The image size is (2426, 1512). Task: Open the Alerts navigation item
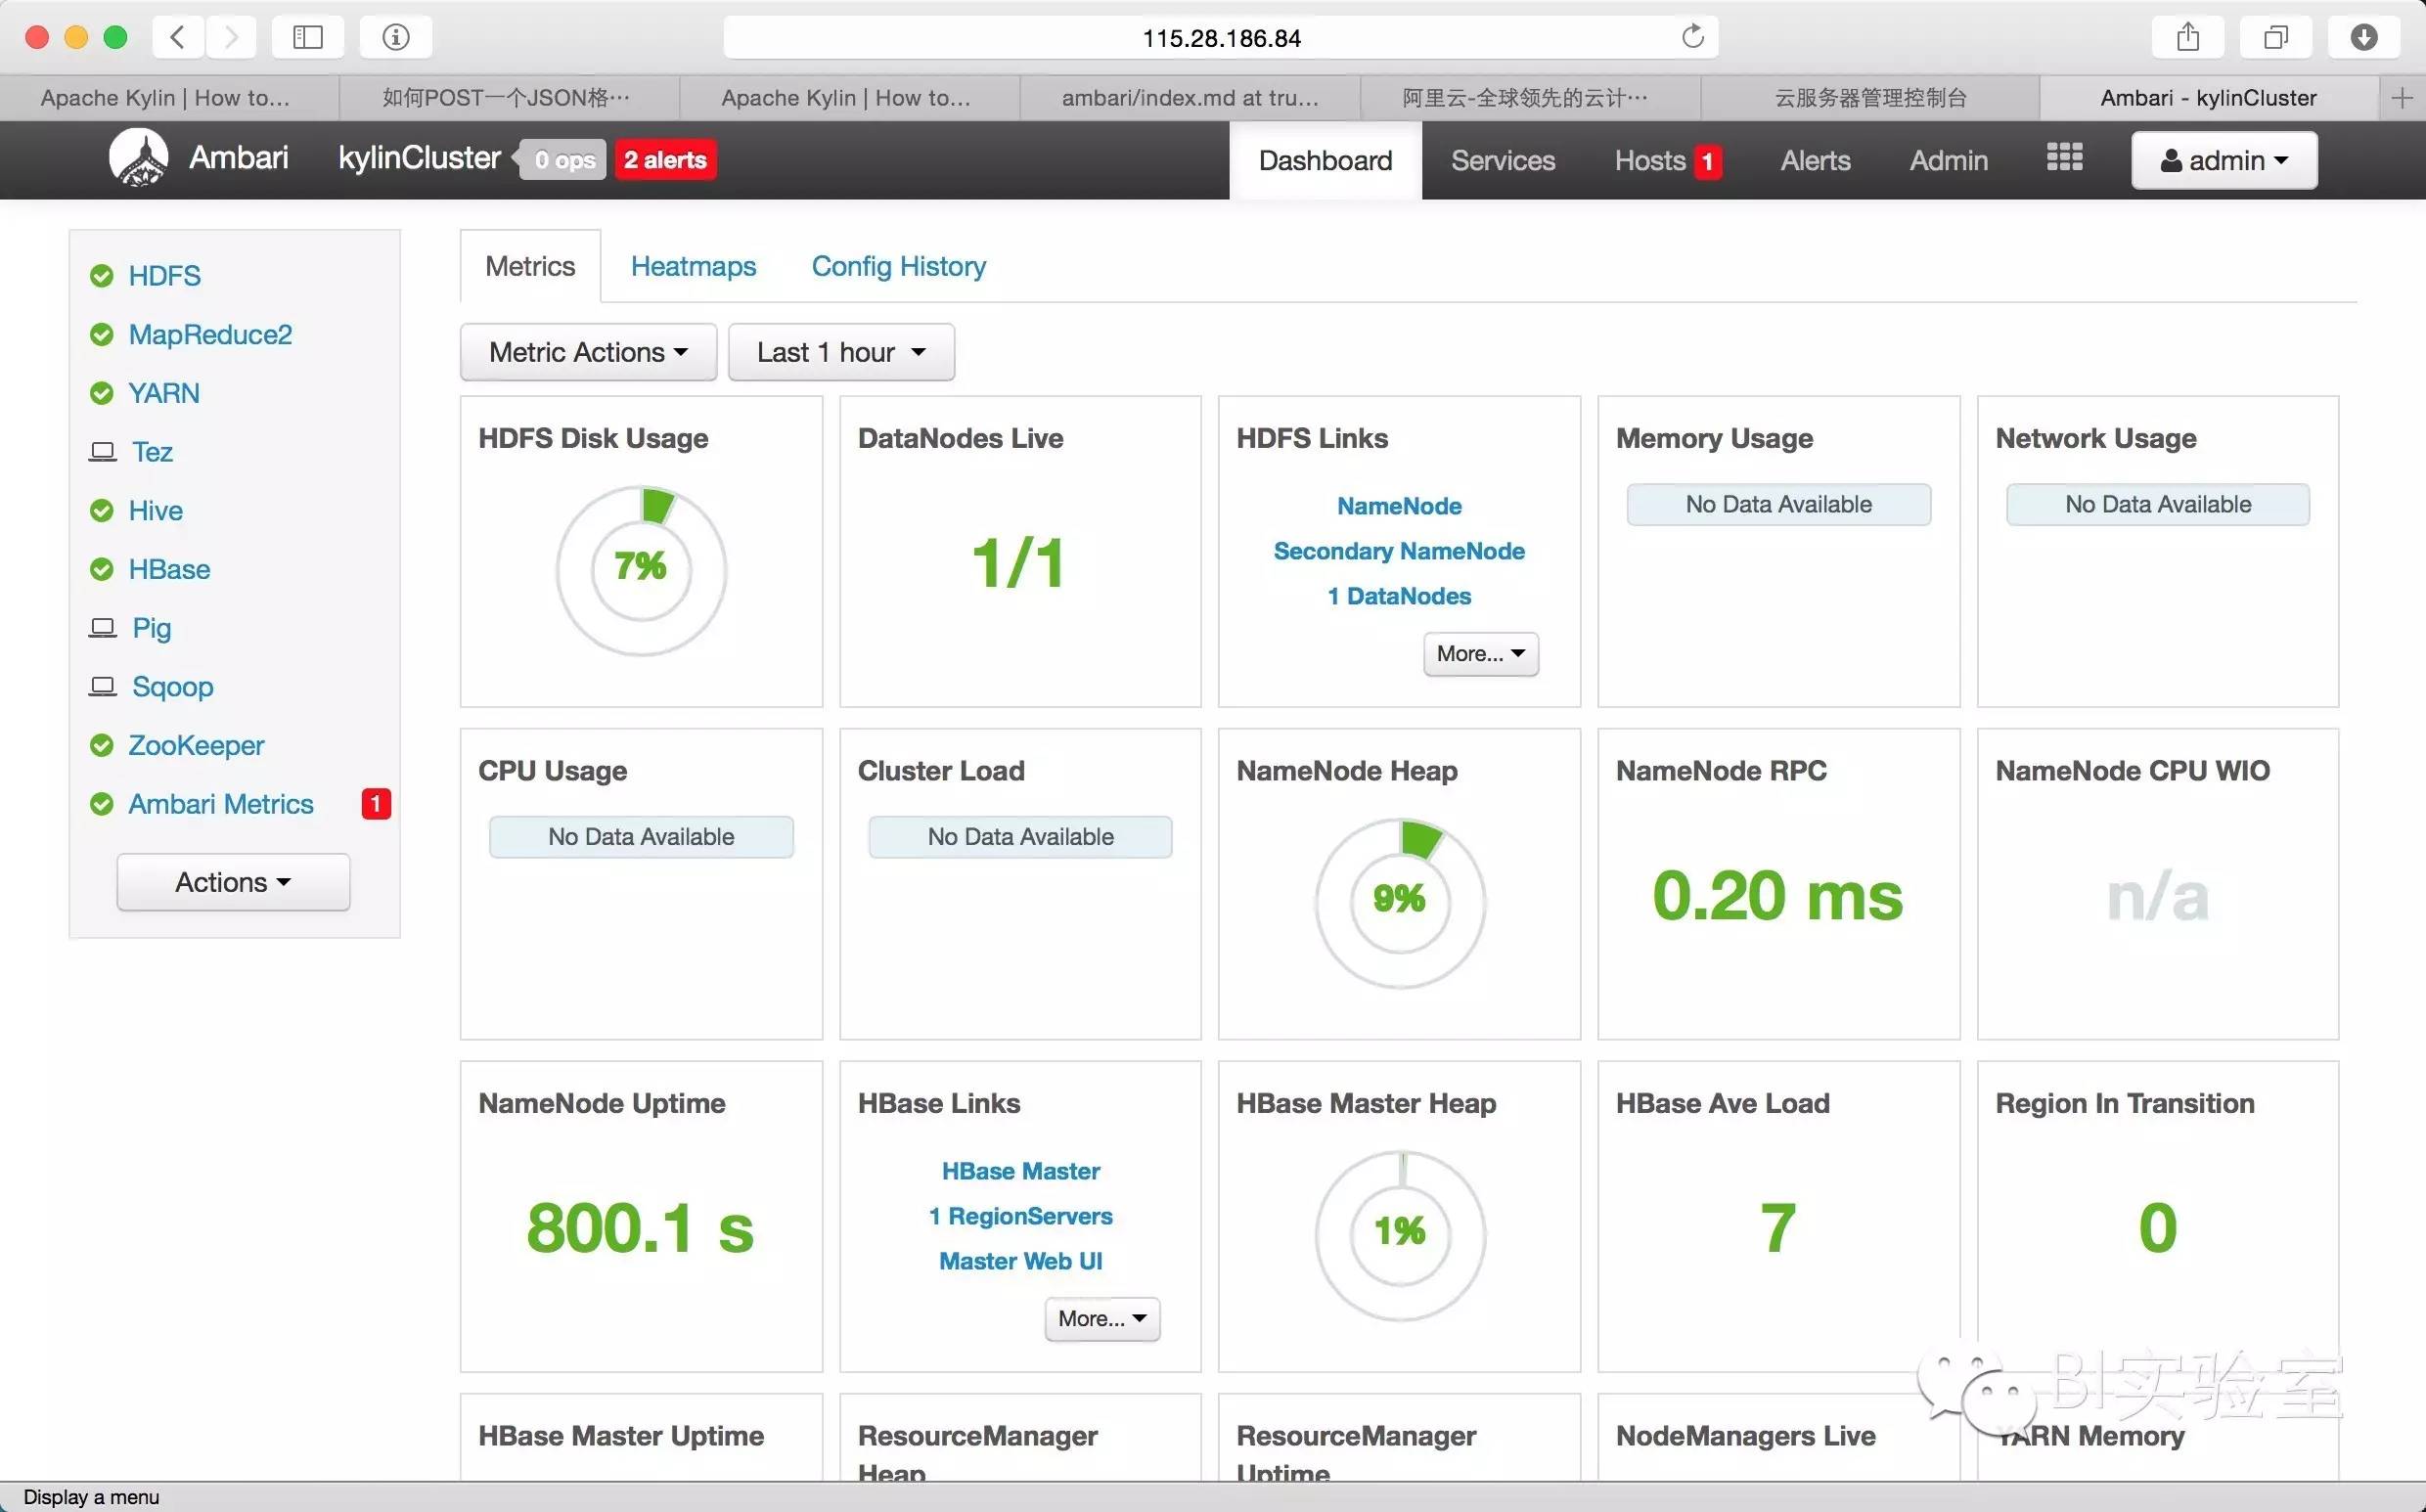[1815, 160]
